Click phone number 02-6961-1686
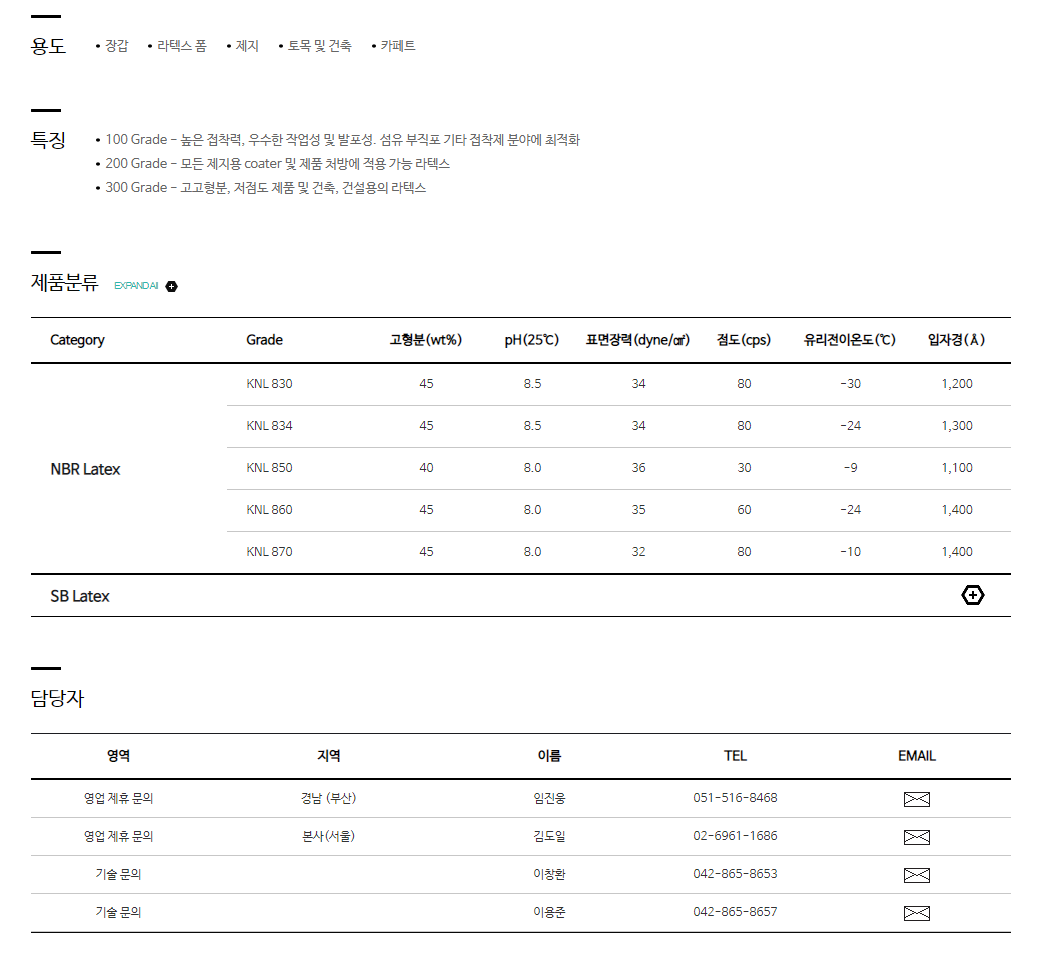This screenshot has height=968, width=1048. pyautogui.click(x=735, y=836)
